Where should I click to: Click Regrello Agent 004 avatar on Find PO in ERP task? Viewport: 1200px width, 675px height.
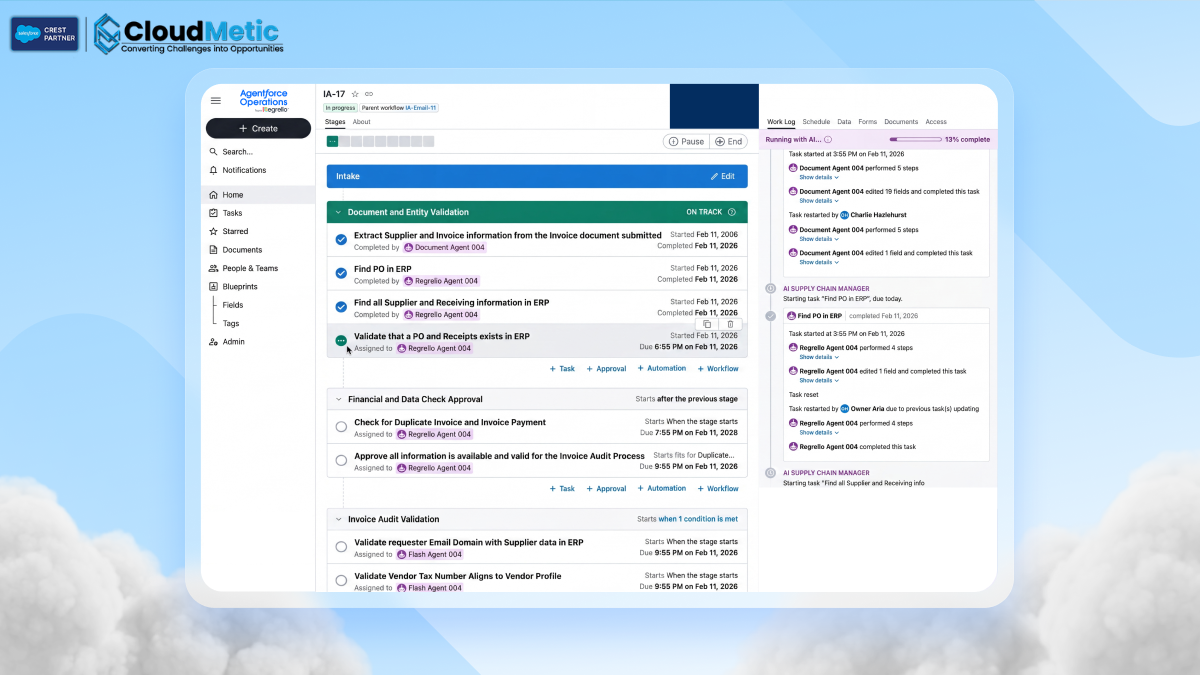click(x=408, y=281)
